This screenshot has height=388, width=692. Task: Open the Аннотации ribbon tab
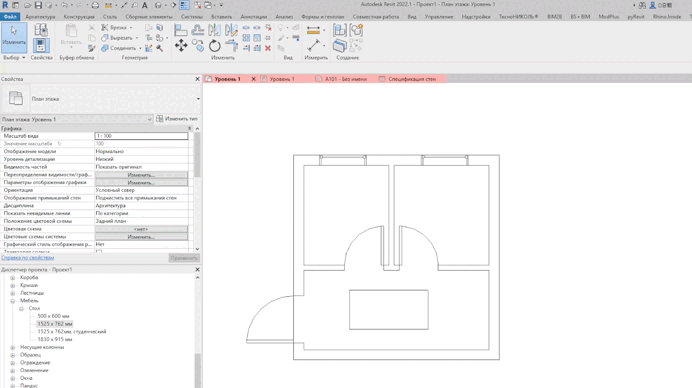(253, 17)
